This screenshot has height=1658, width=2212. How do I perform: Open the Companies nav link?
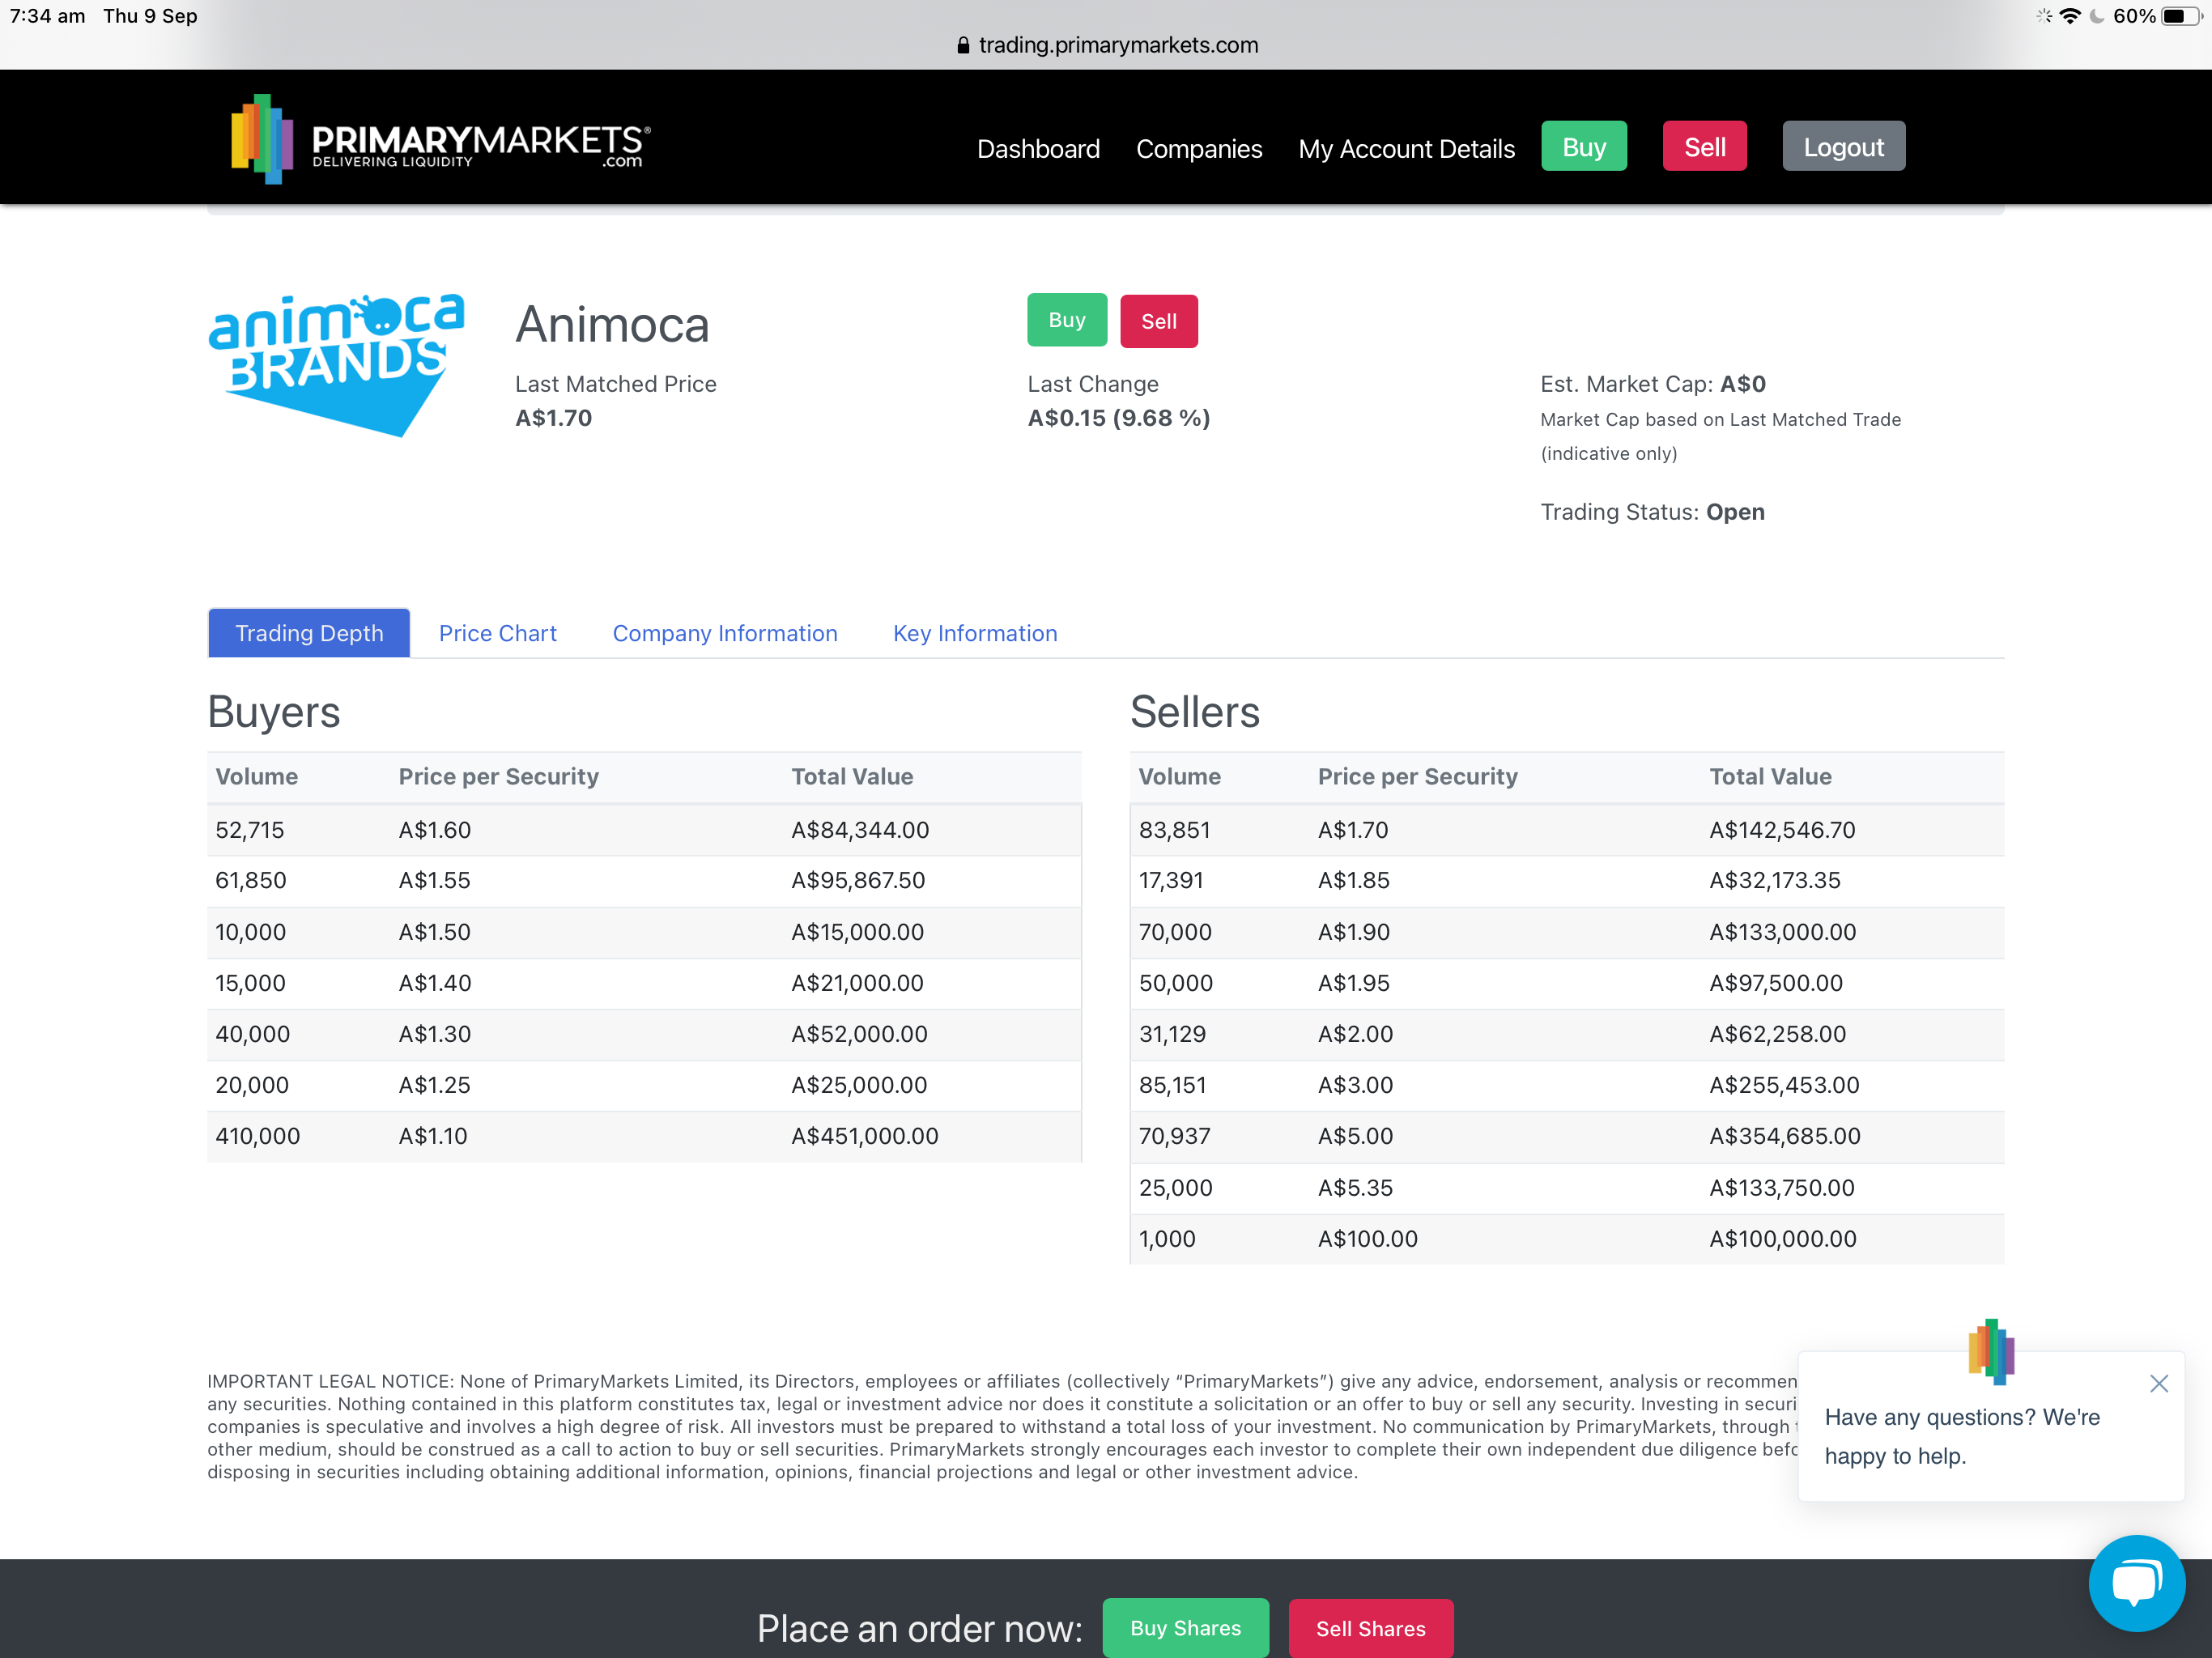pyautogui.click(x=1199, y=148)
